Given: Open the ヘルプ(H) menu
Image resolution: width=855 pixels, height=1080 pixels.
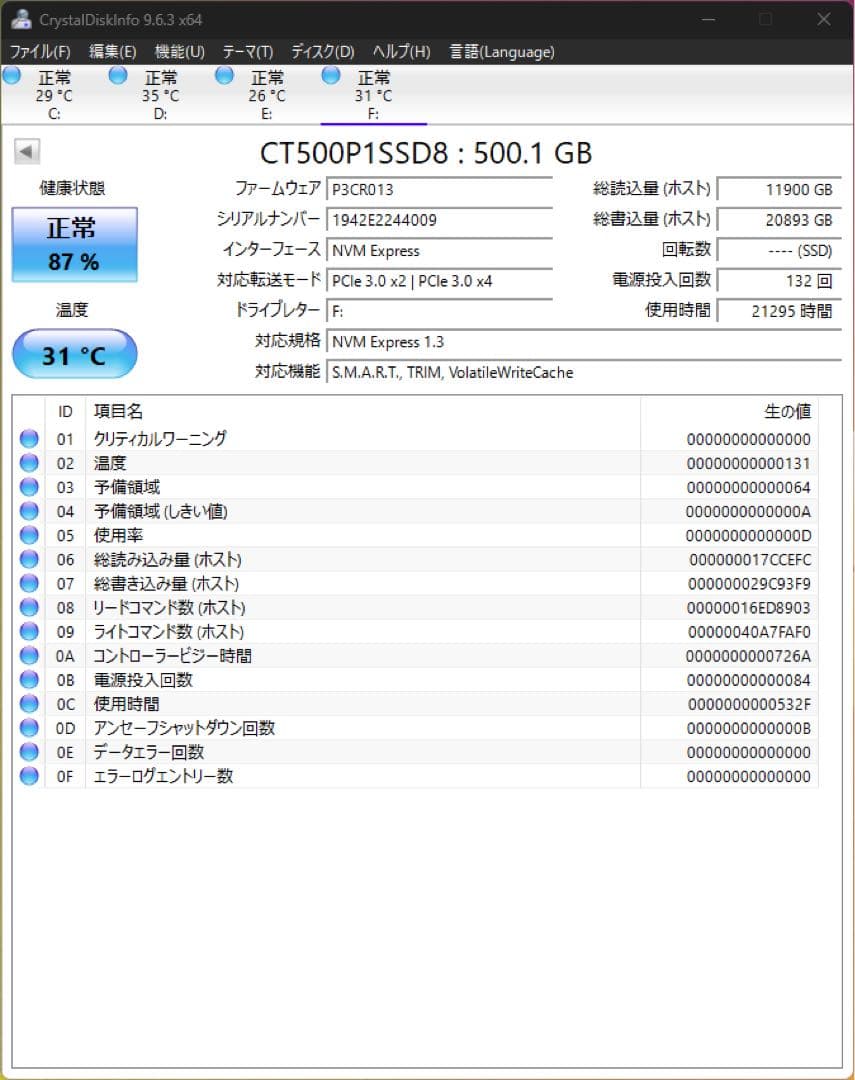Looking at the screenshot, I should point(402,52).
